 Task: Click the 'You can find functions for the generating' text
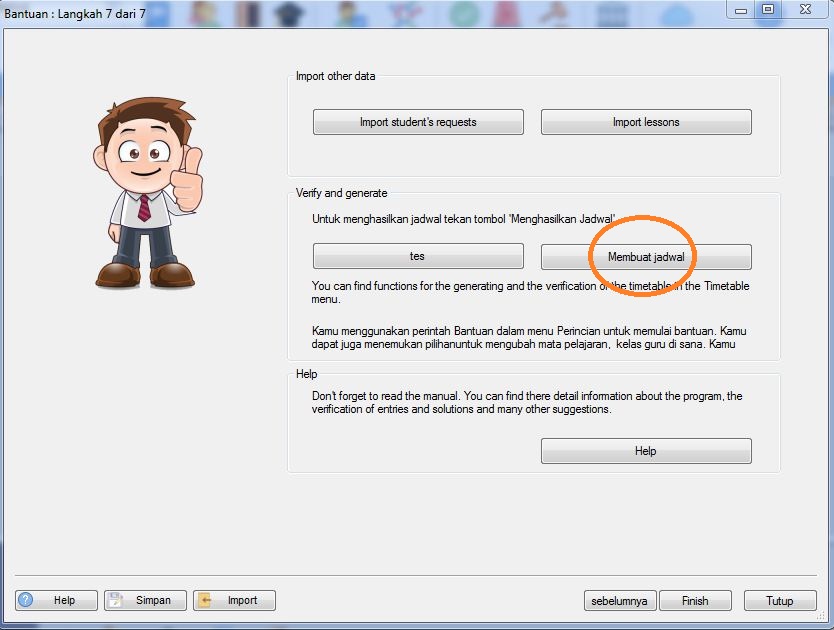(530, 292)
